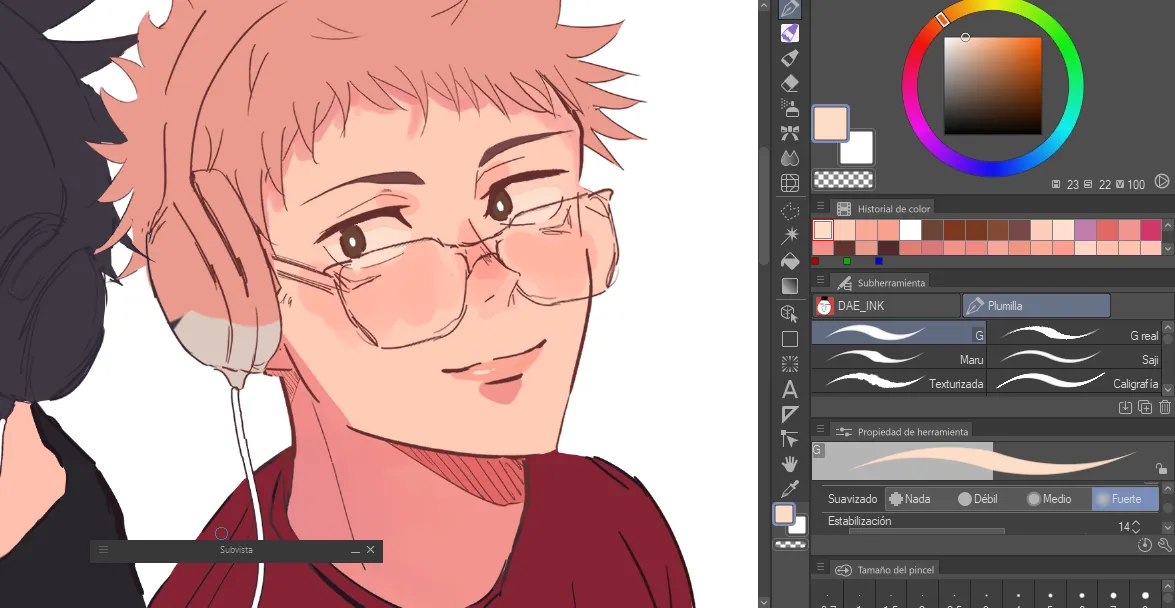This screenshot has height=608, width=1175.
Task: Open Propiedad de herramienta tab
Action: (902, 431)
